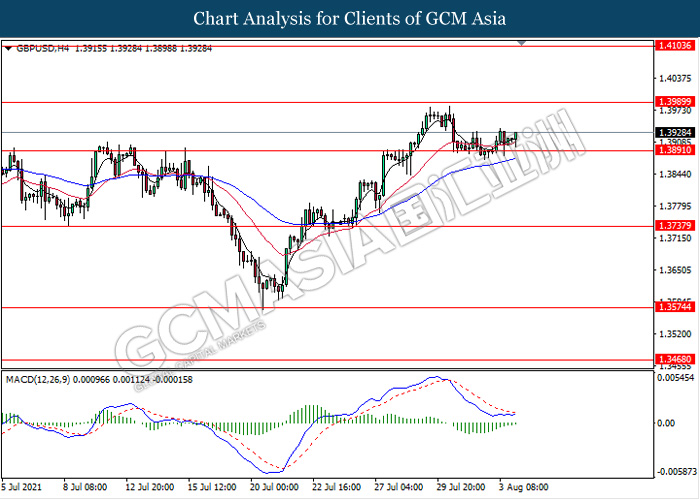700x500 pixels.
Task: Select the 1.35744 red price label
Action: point(675,307)
